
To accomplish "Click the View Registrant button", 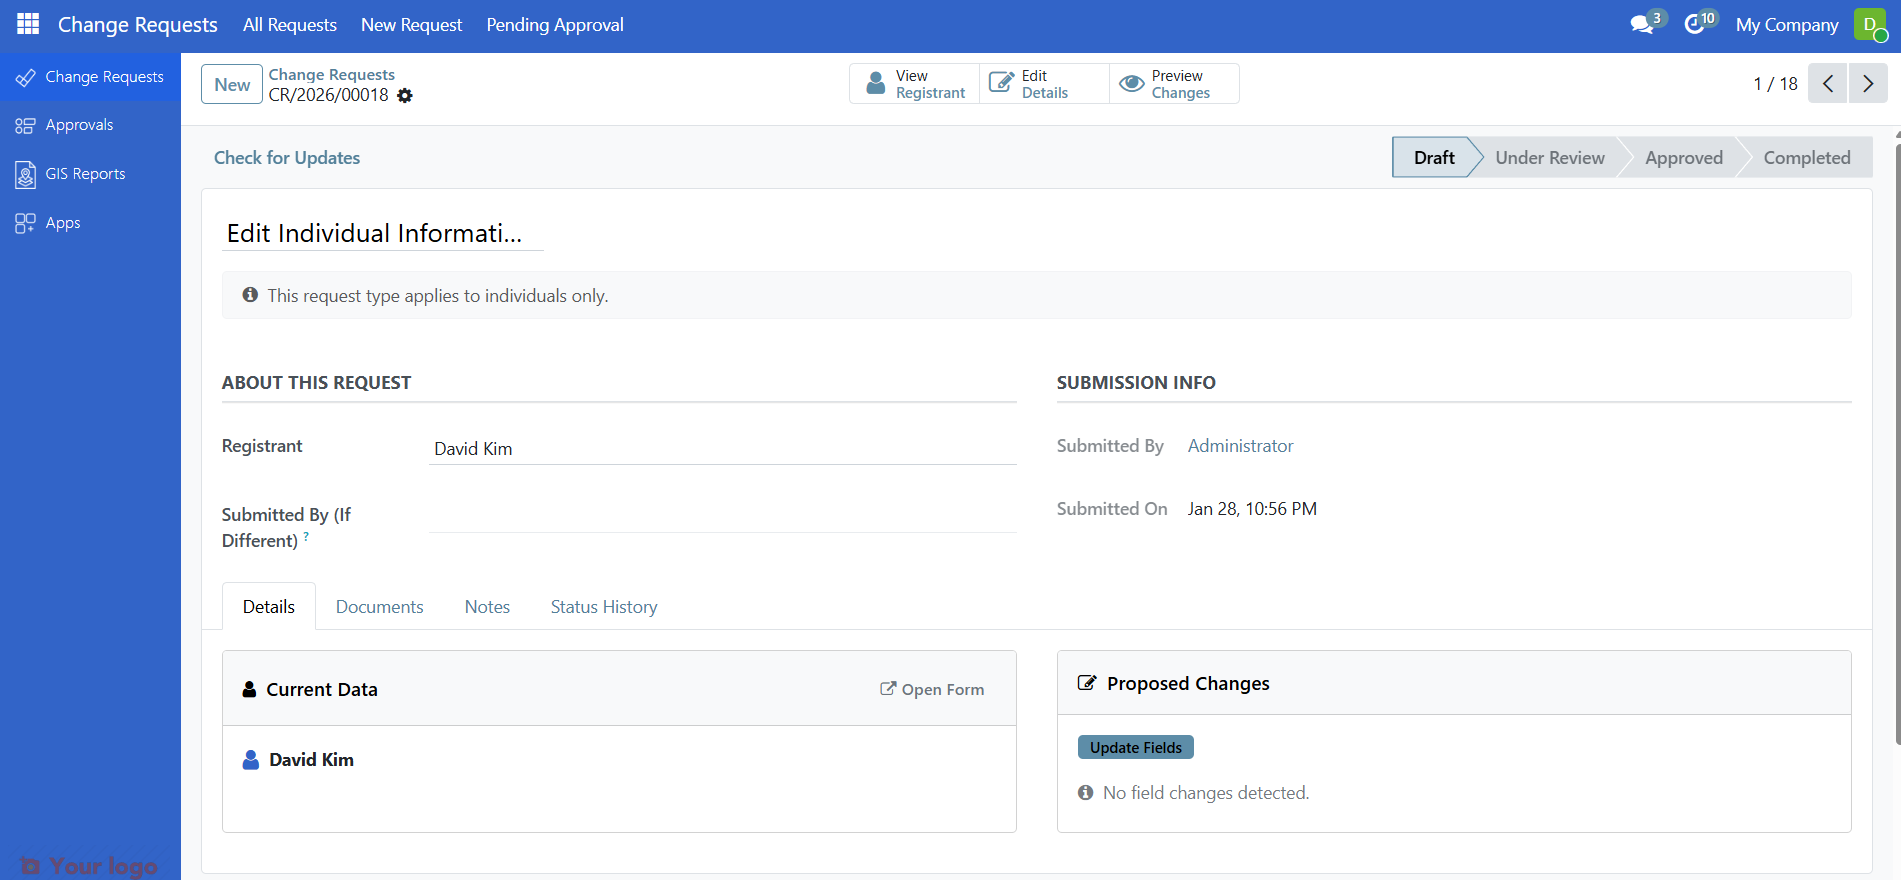I will (915, 84).
